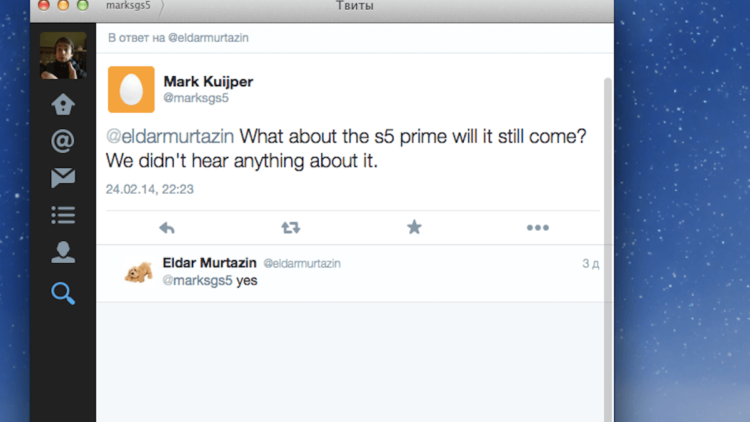The image size is (750, 422).
Task: Open Eldar Murtazin's dog avatar
Action: click(138, 272)
